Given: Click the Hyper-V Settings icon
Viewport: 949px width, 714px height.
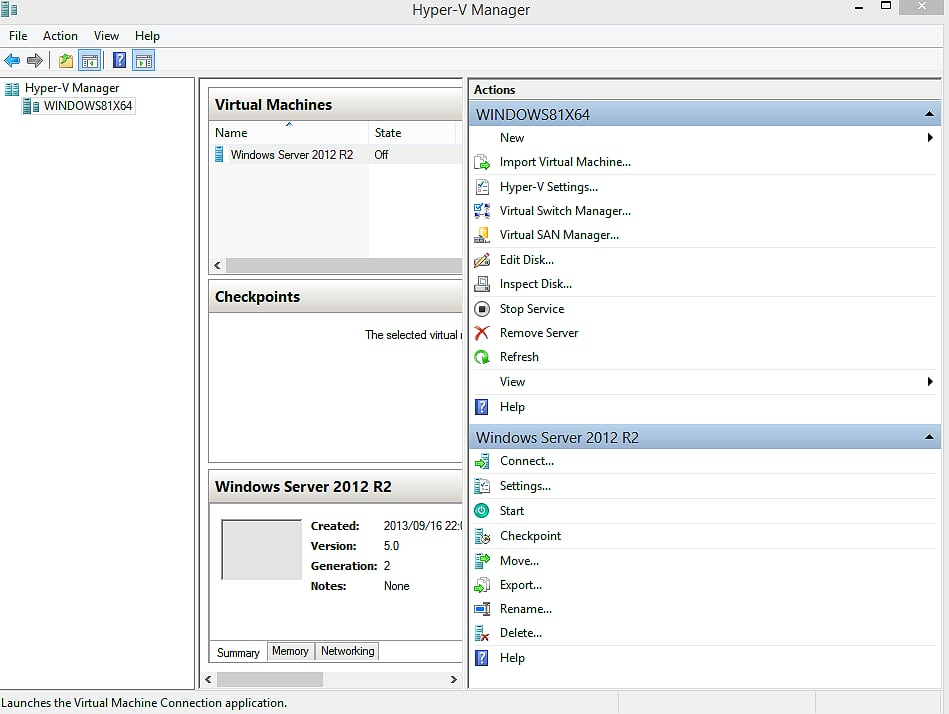Looking at the screenshot, I should point(482,187).
